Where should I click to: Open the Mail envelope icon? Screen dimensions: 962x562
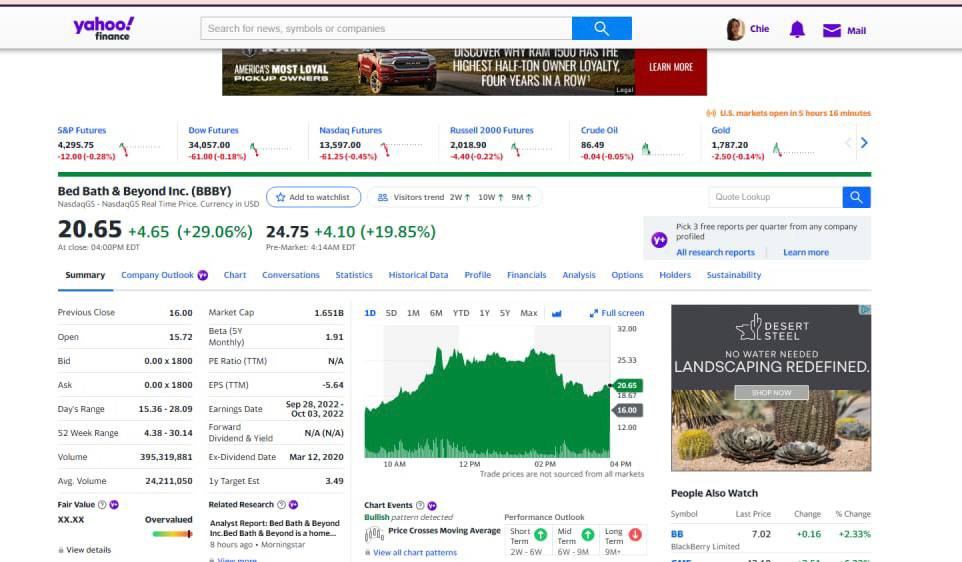[831, 30]
